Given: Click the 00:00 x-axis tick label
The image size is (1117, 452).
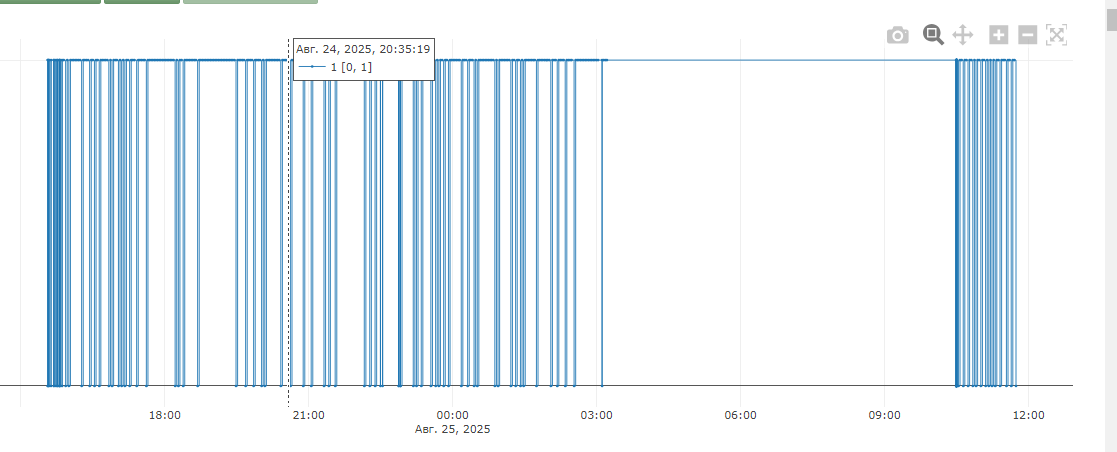Looking at the screenshot, I should click(452, 415).
